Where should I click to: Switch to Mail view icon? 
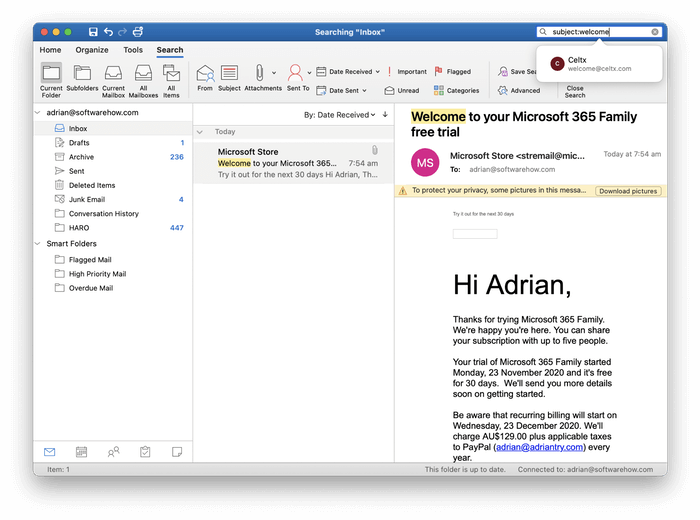pyautogui.click(x=50, y=452)
